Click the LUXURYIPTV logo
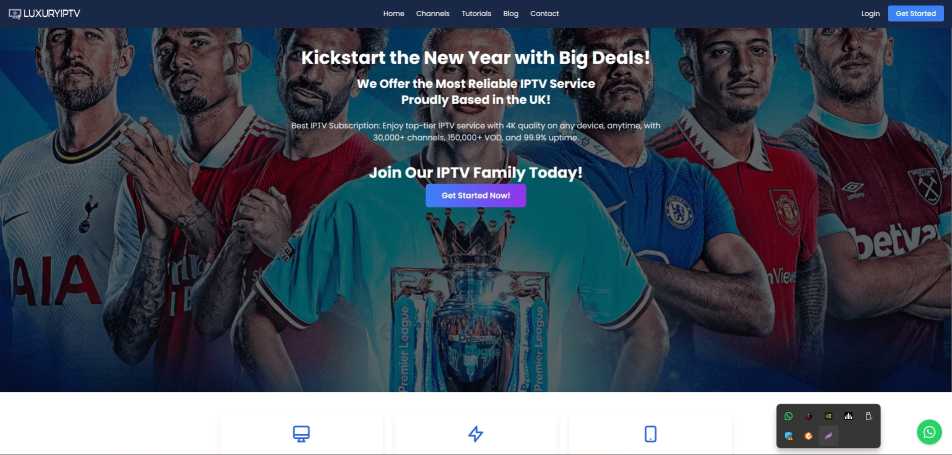 [x=44, y=13]
